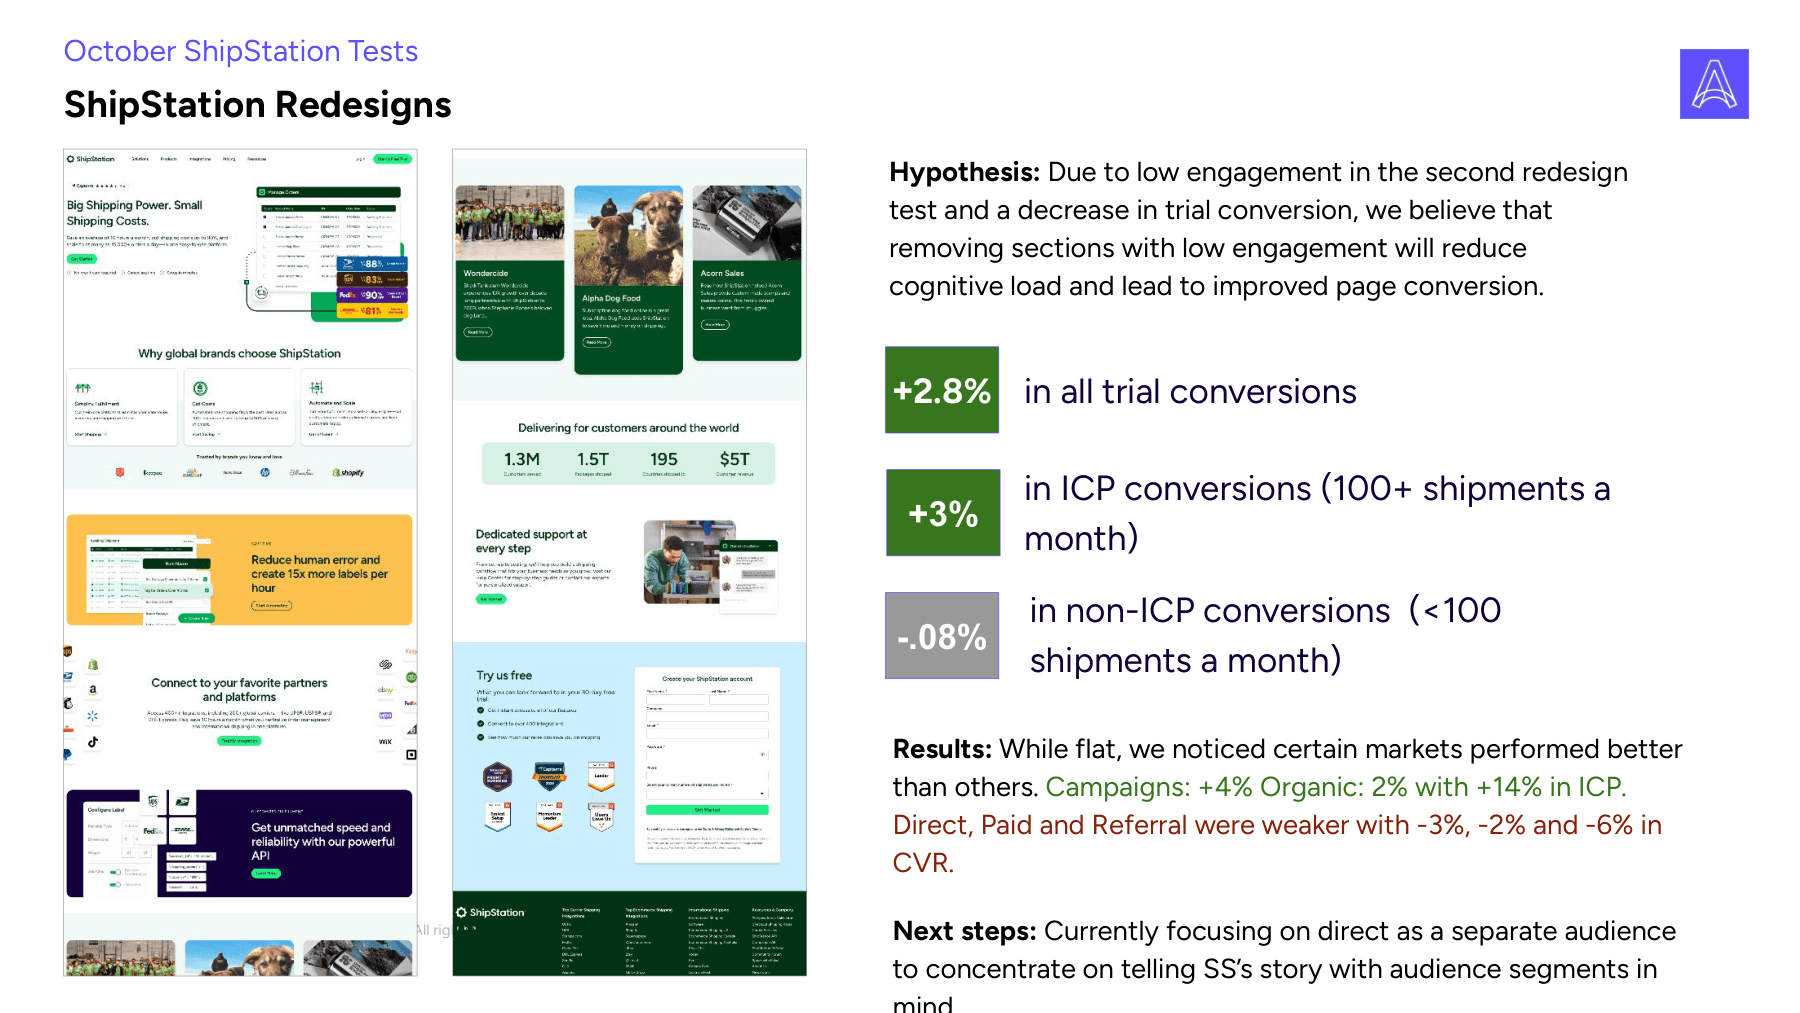
Task: Click Learn More in the powerful API banner
Action: point(266,873)
